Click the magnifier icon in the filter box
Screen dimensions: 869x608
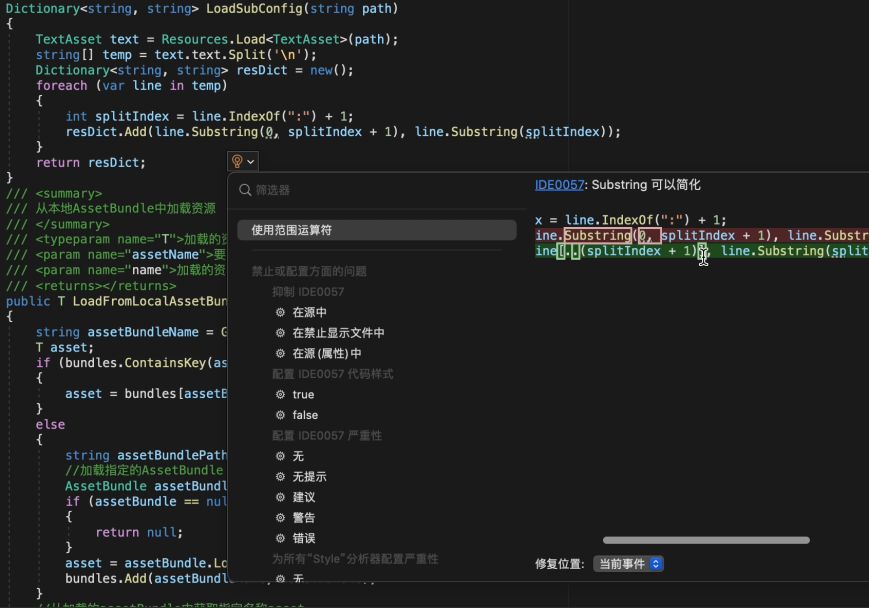[245, 190]
